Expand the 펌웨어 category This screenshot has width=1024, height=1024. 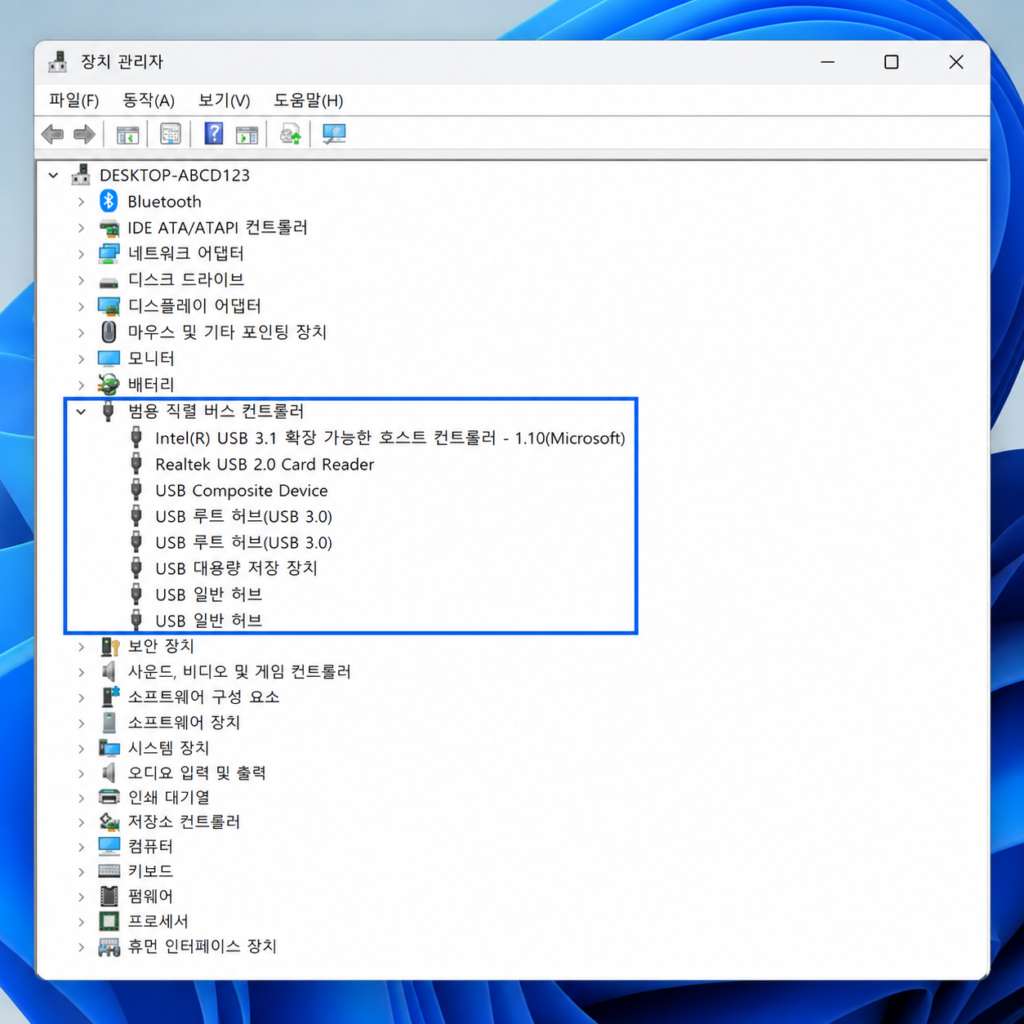point(81,897)
